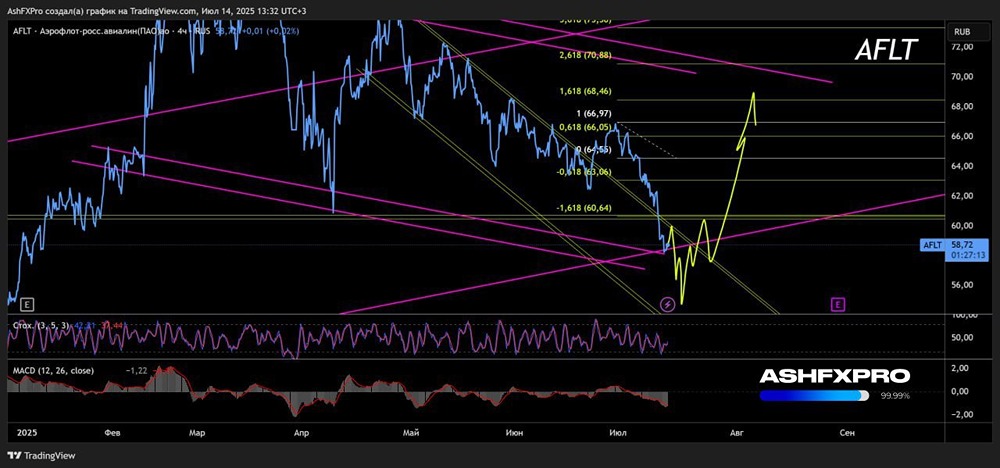Click the 62,00 price axis label
Viewport: 1000px width, 468px height.
click(962, 196)
